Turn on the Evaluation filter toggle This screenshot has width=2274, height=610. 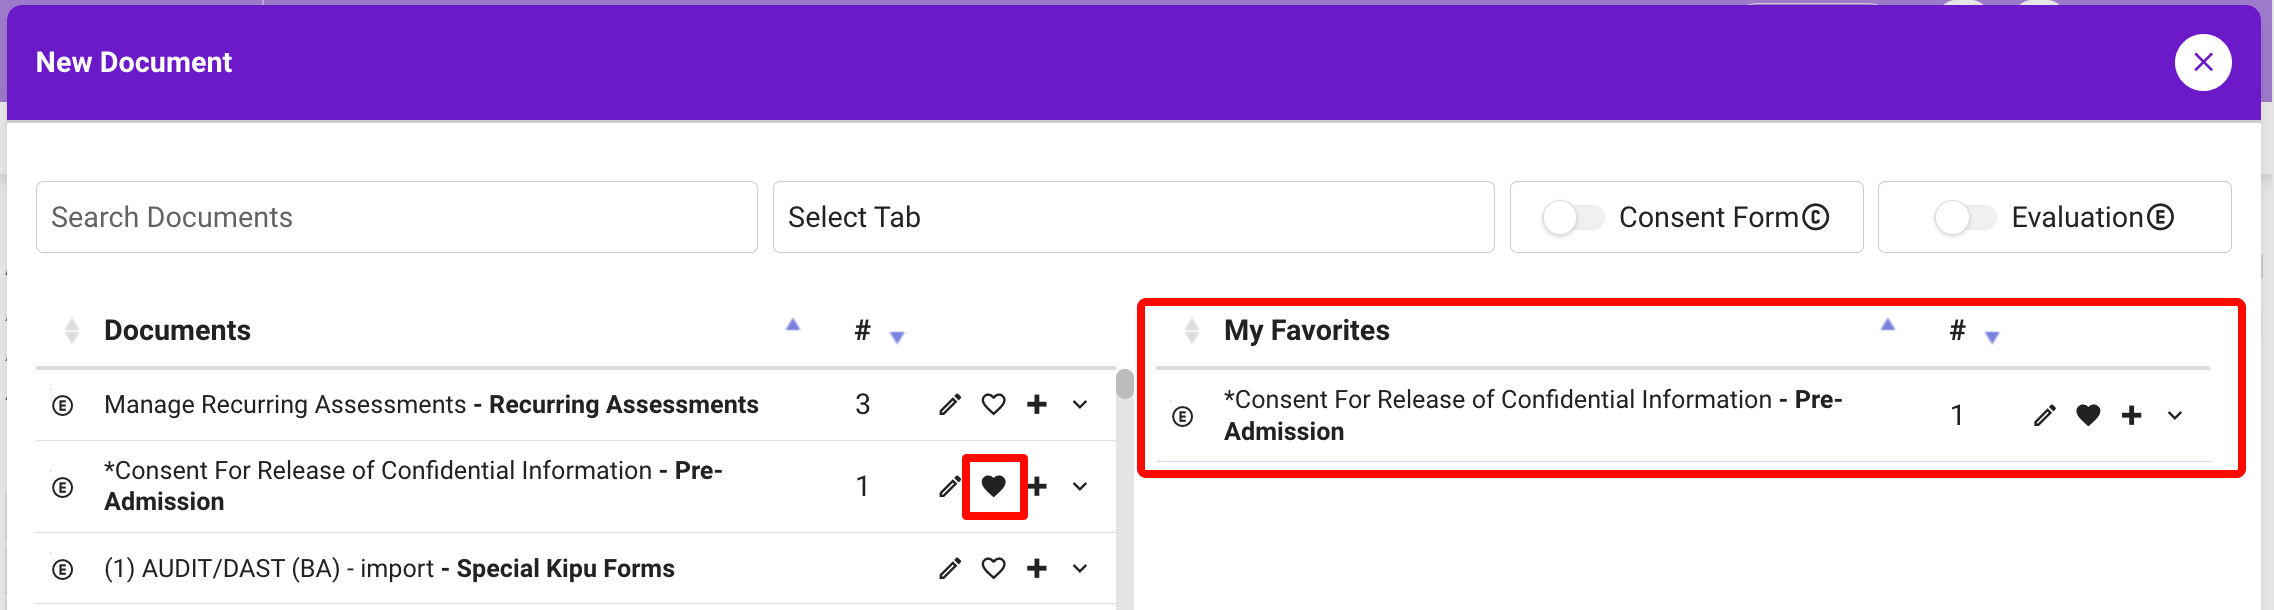(x=1965, y=217)
